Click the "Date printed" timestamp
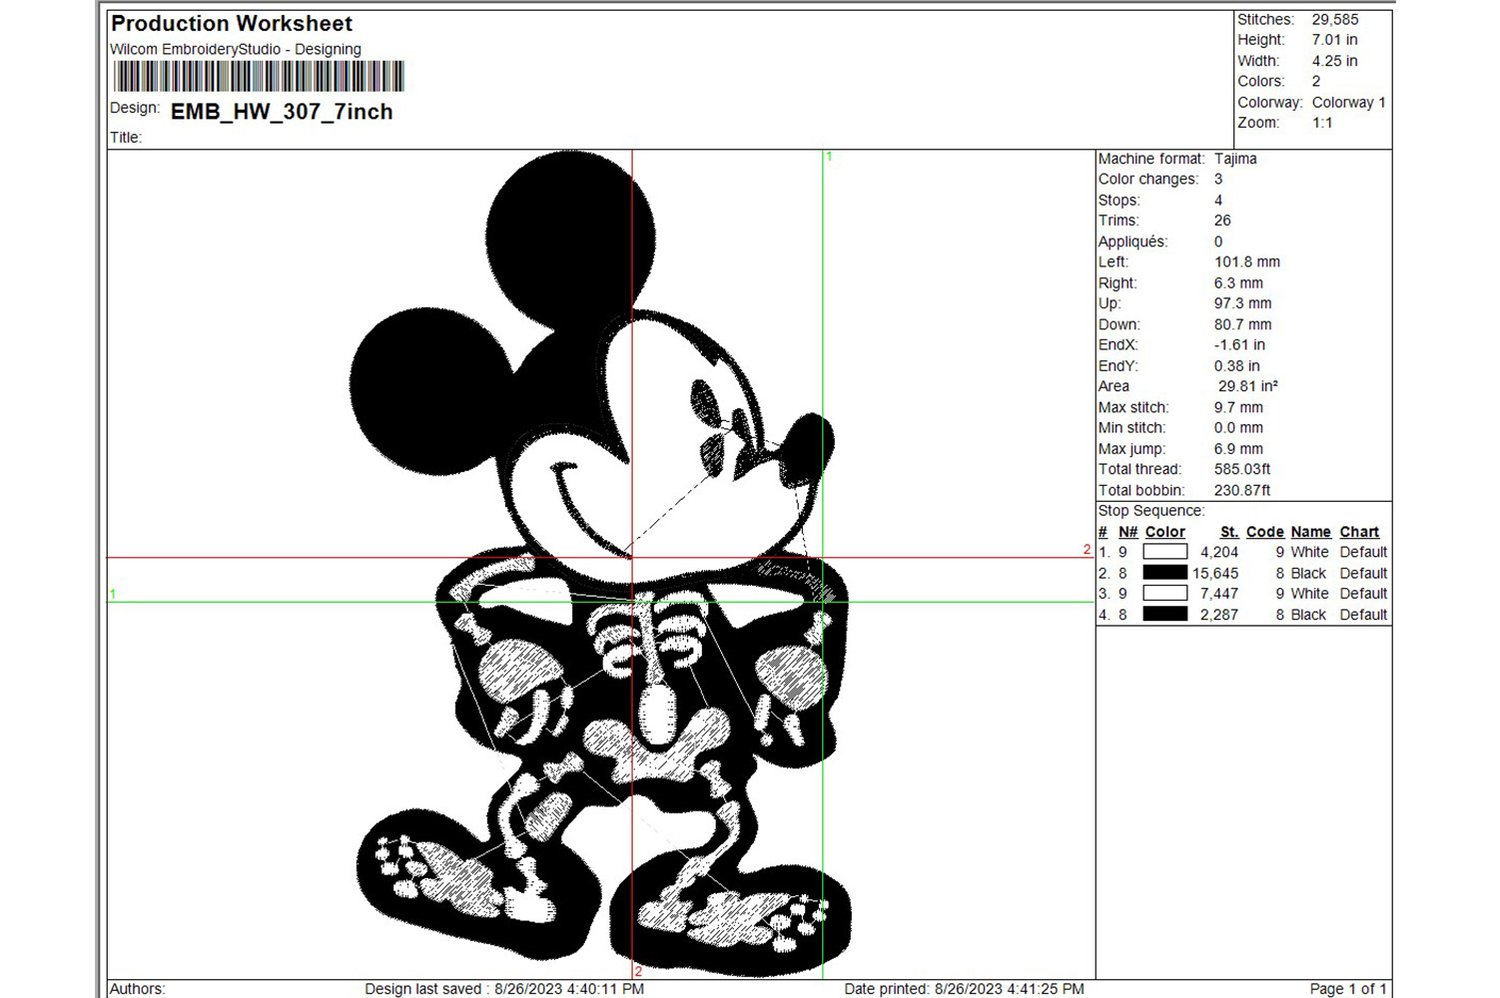 [964, 989]
